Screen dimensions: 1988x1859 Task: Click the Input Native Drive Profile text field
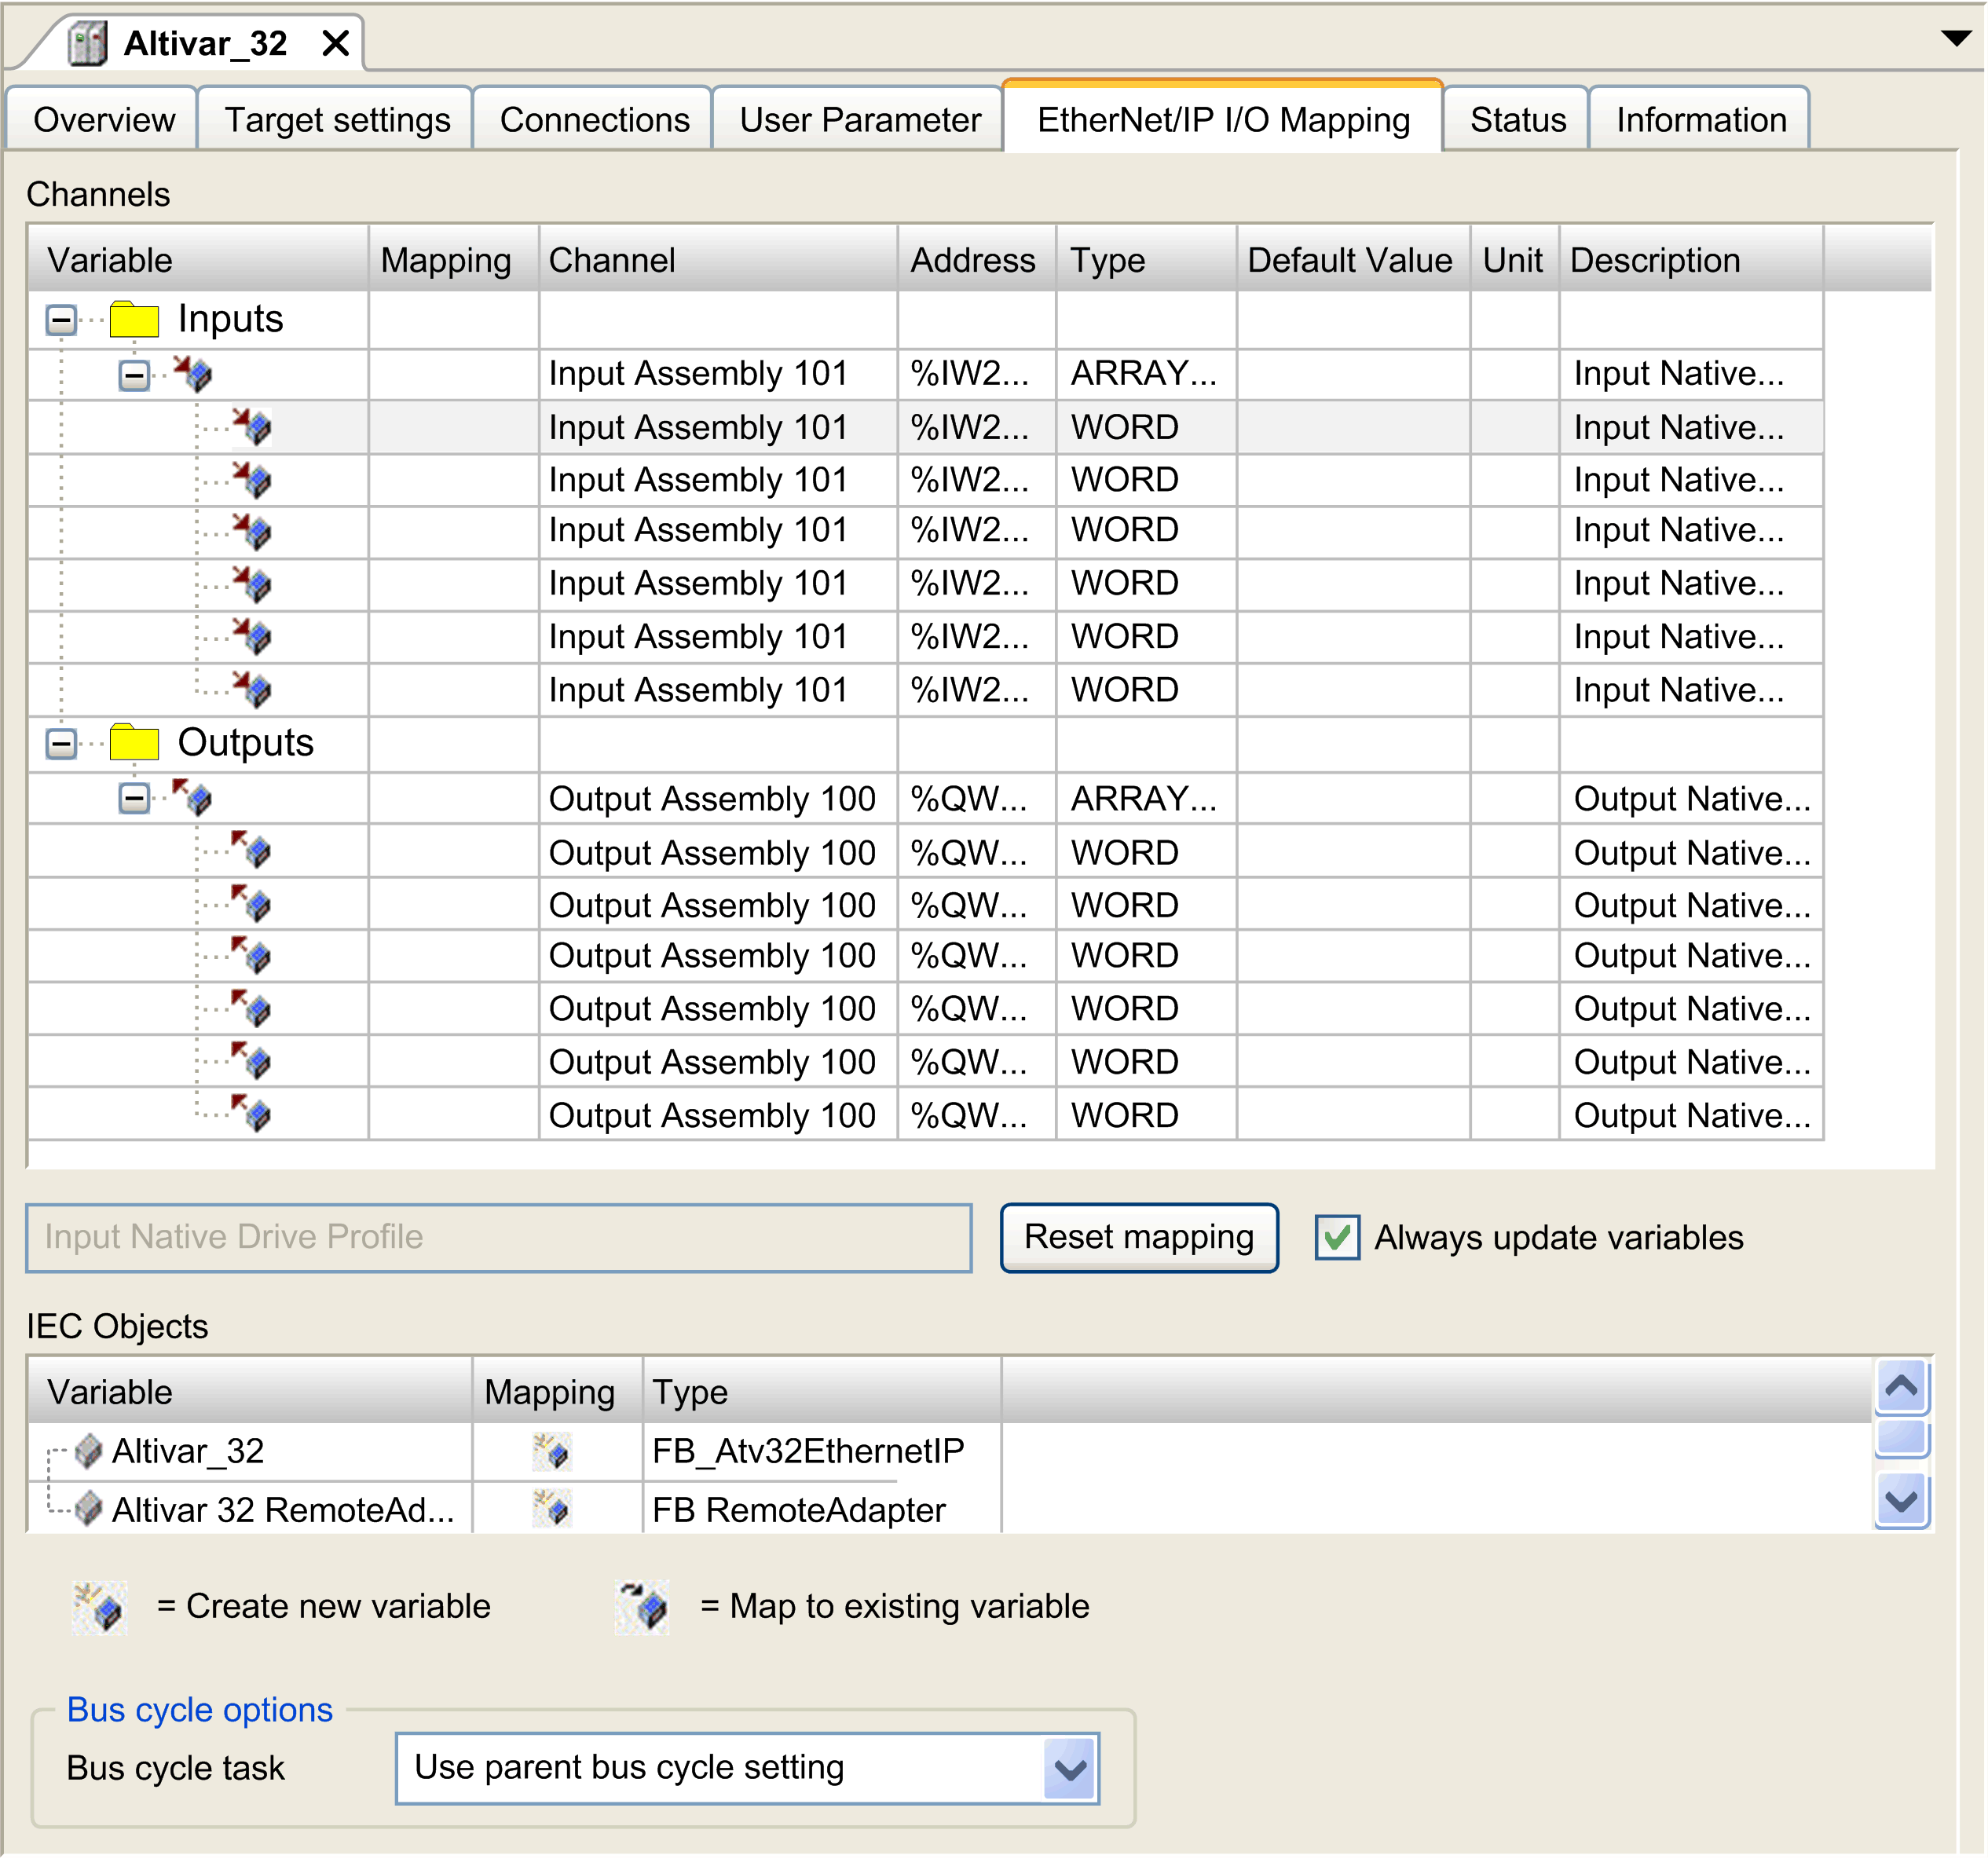tap(500, 1237)
